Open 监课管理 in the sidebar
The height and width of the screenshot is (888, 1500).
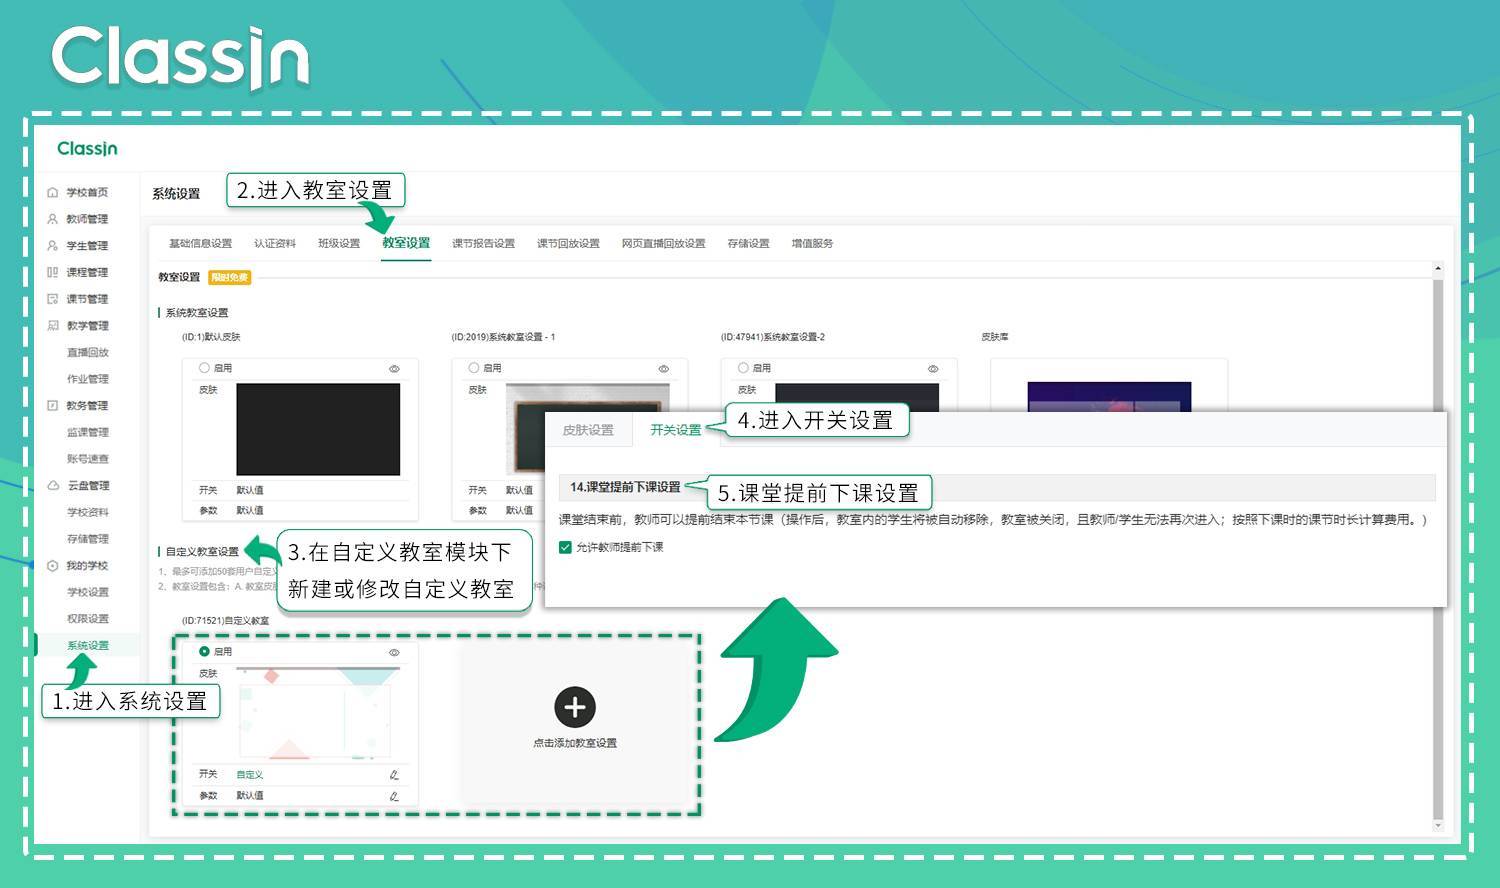[x=87, y=432]
